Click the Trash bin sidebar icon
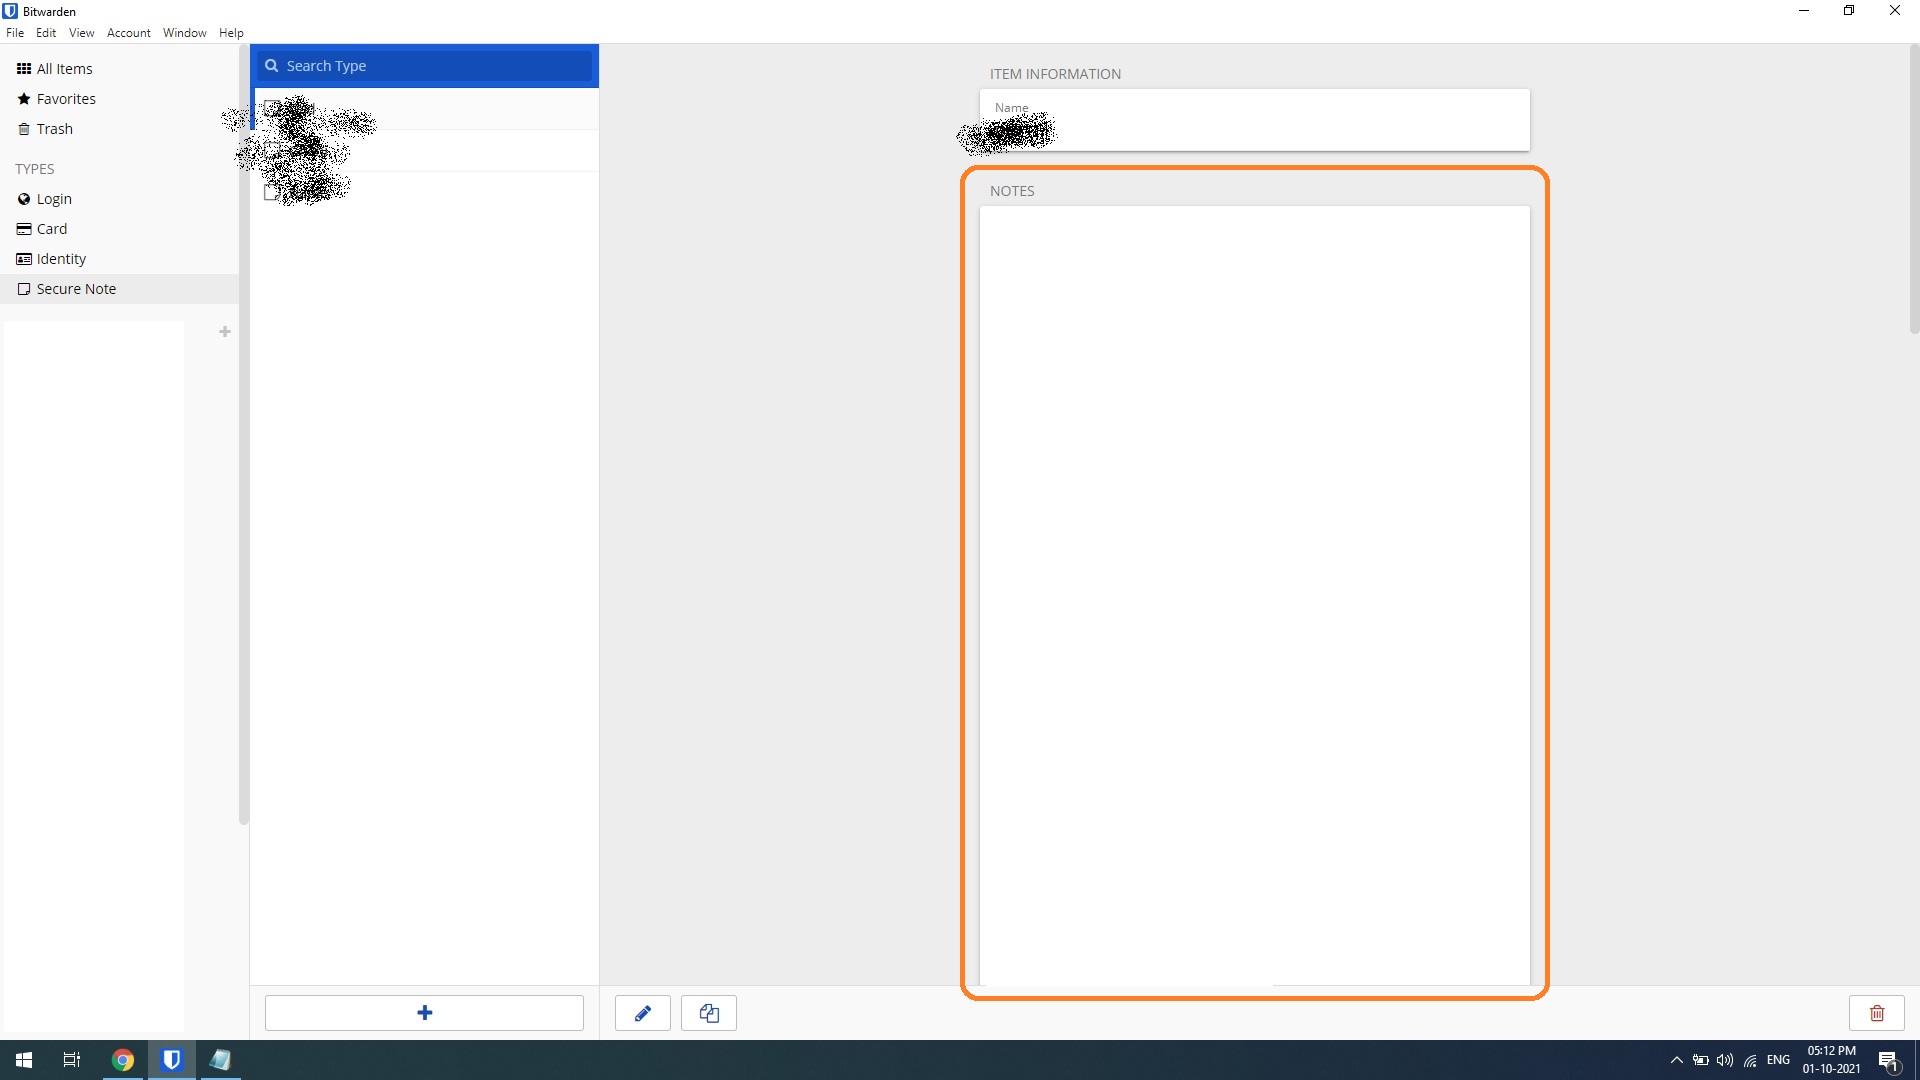This screenshot has height=1080, width=1920. (x=24, y=129)
